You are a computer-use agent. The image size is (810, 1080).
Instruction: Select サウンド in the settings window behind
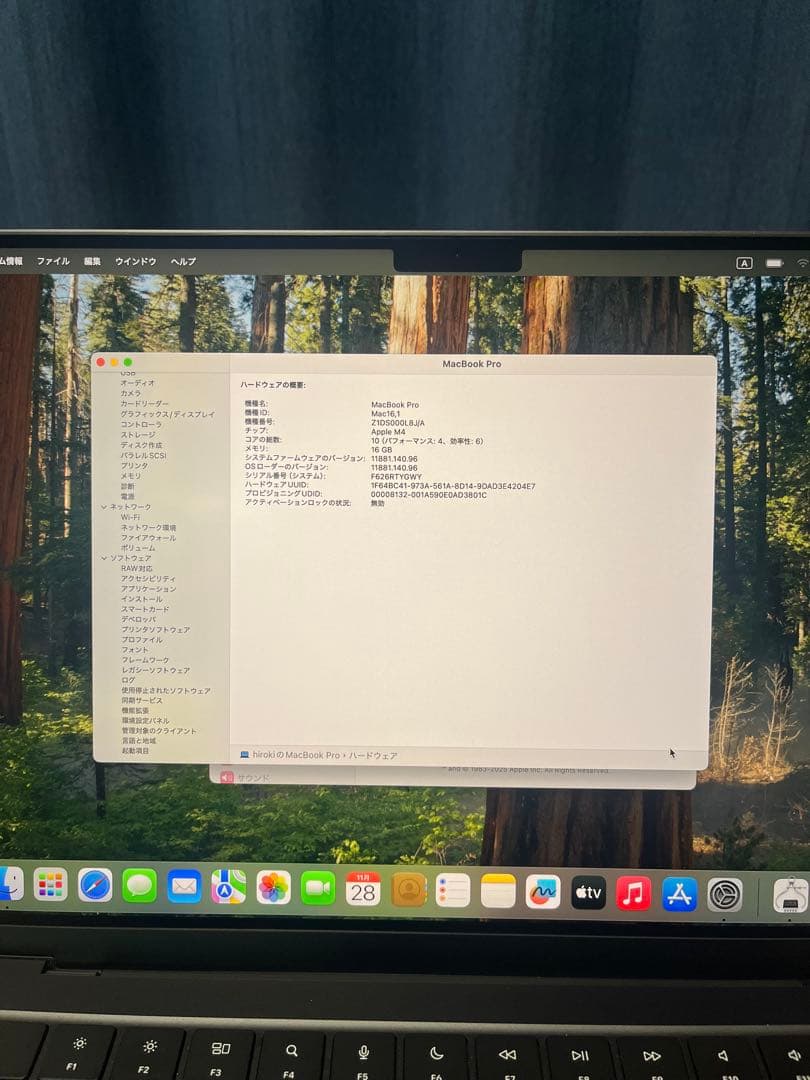pyautogui.click(x=245, y=778)
